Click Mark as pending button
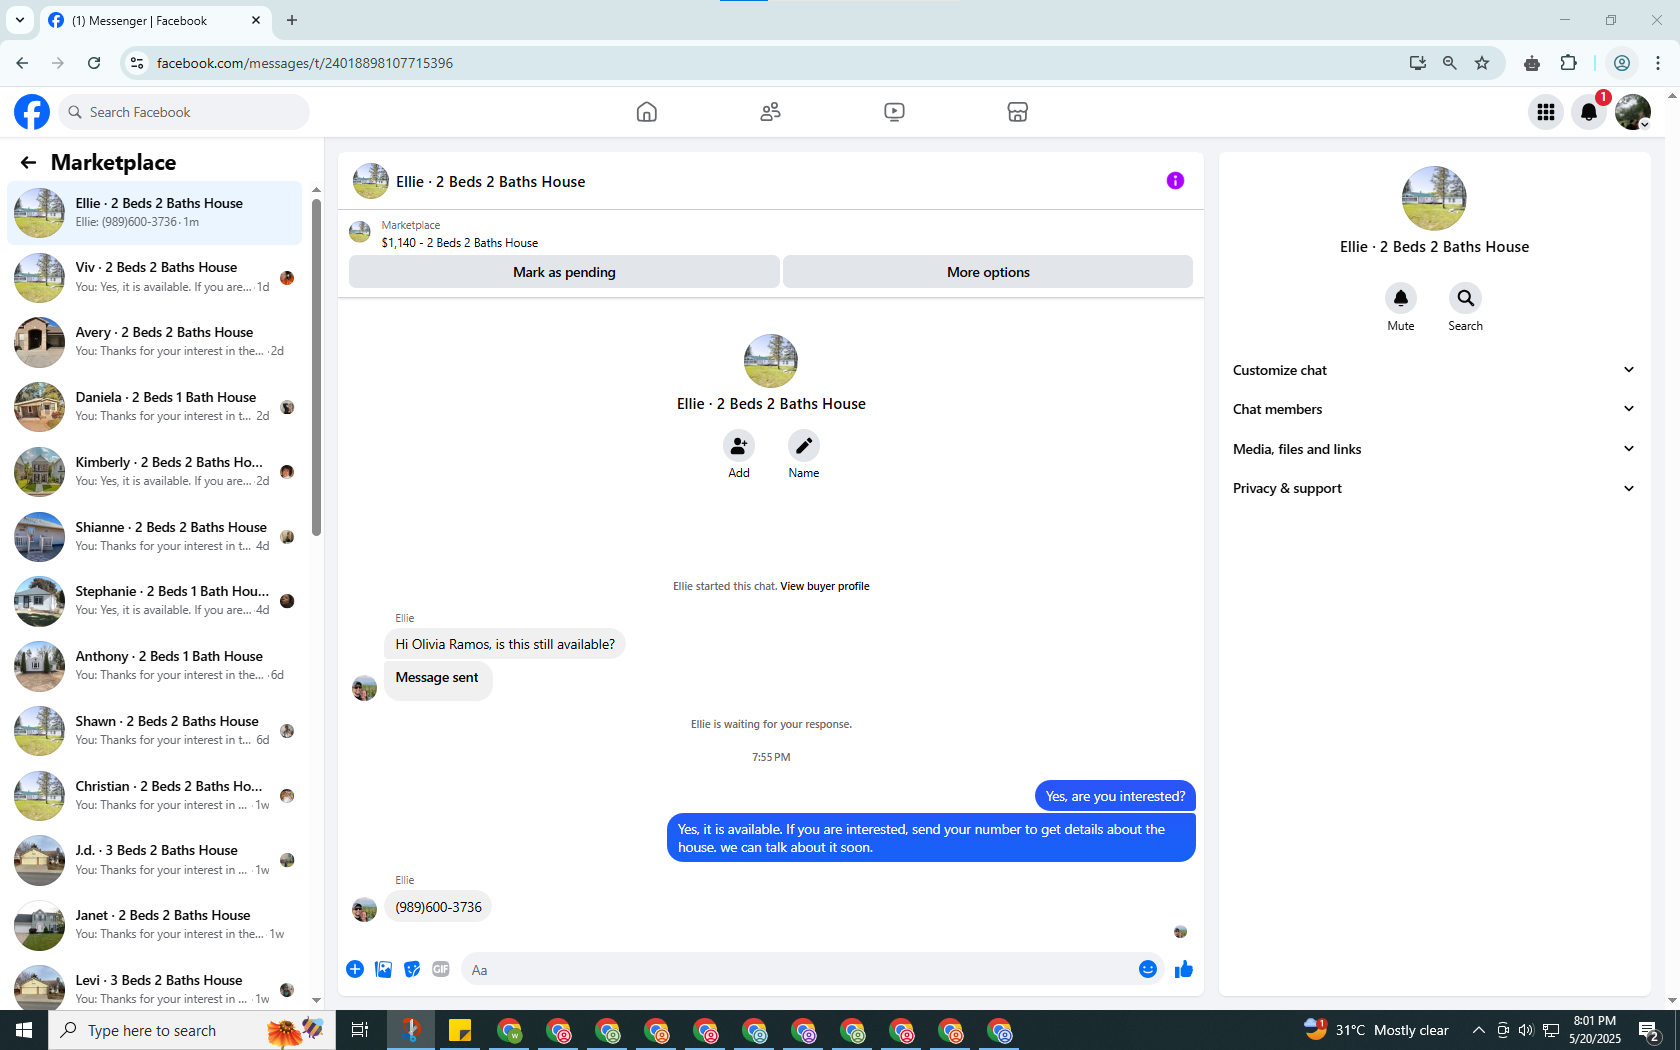 [564, 272]
